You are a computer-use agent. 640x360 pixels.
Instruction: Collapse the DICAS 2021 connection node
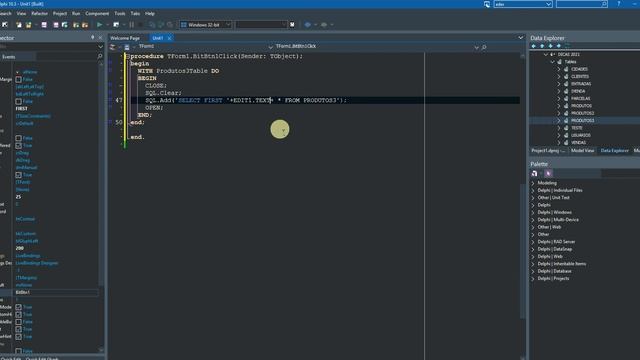tap(546, 54)
